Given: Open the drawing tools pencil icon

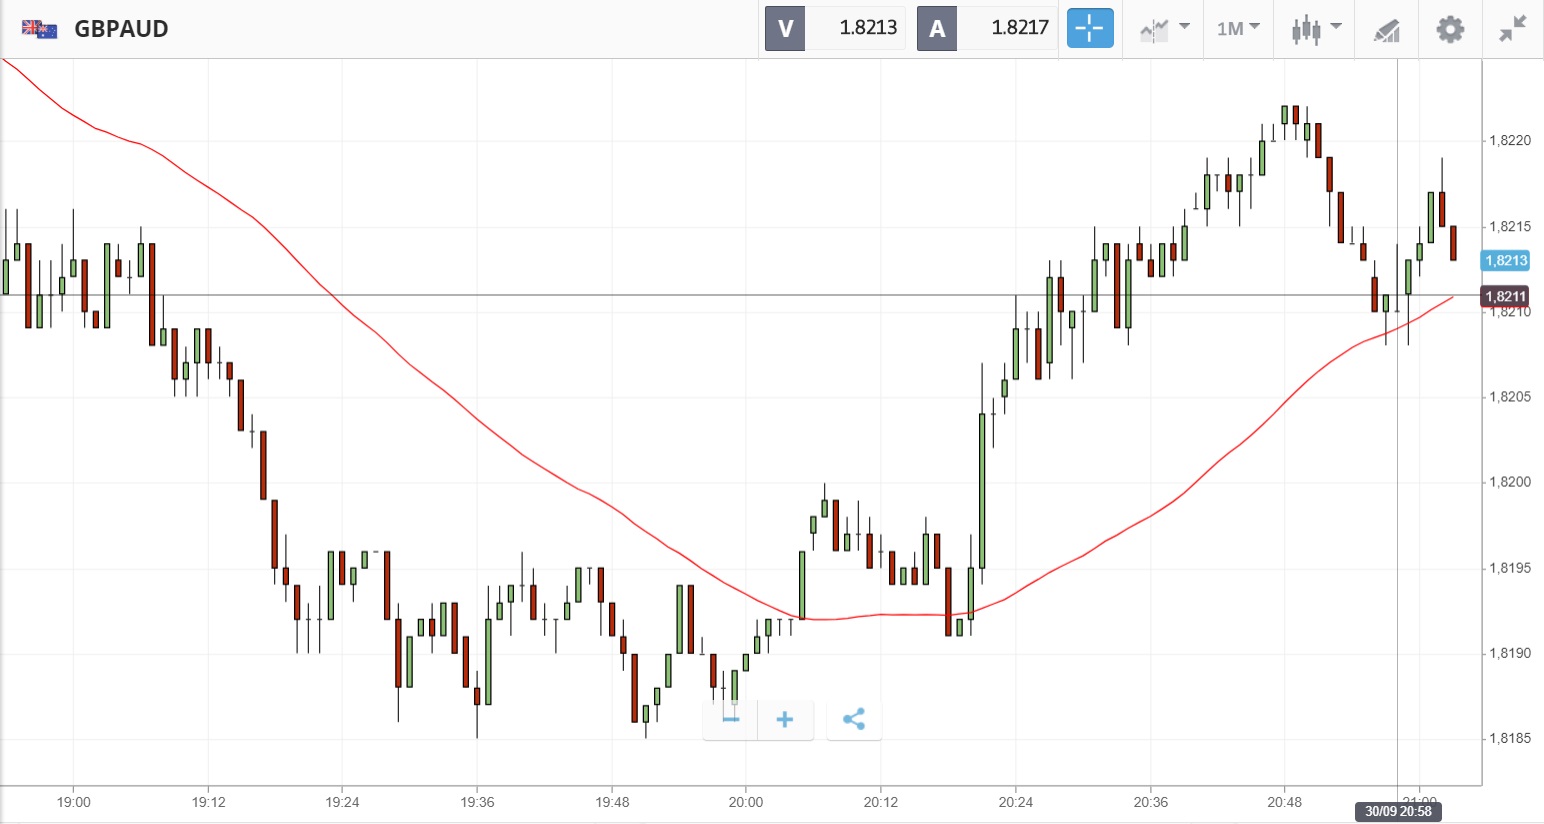Looking at the screenshot, I should coord(1386,30).
